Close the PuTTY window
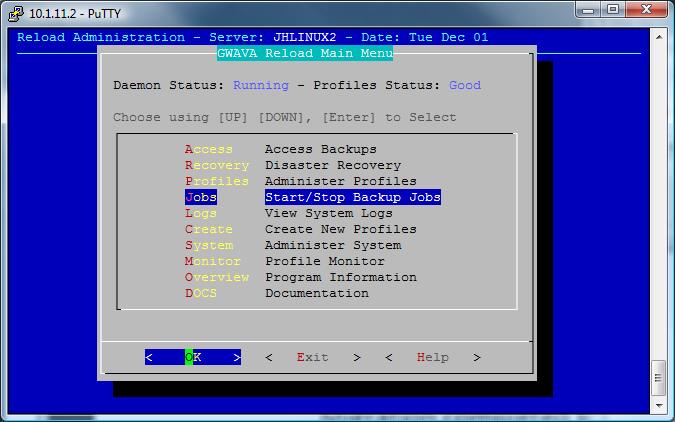The image size is (675, 422). click(x=646, y=9)
